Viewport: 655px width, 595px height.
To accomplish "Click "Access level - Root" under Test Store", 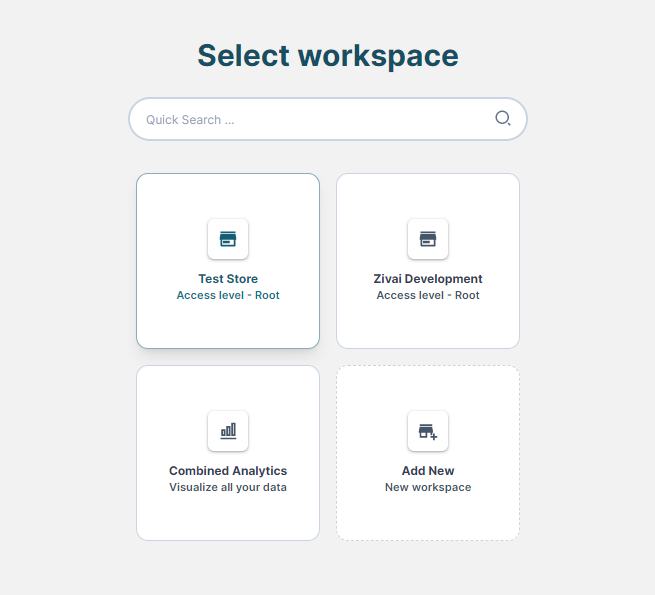I will (x=228, y=296).
